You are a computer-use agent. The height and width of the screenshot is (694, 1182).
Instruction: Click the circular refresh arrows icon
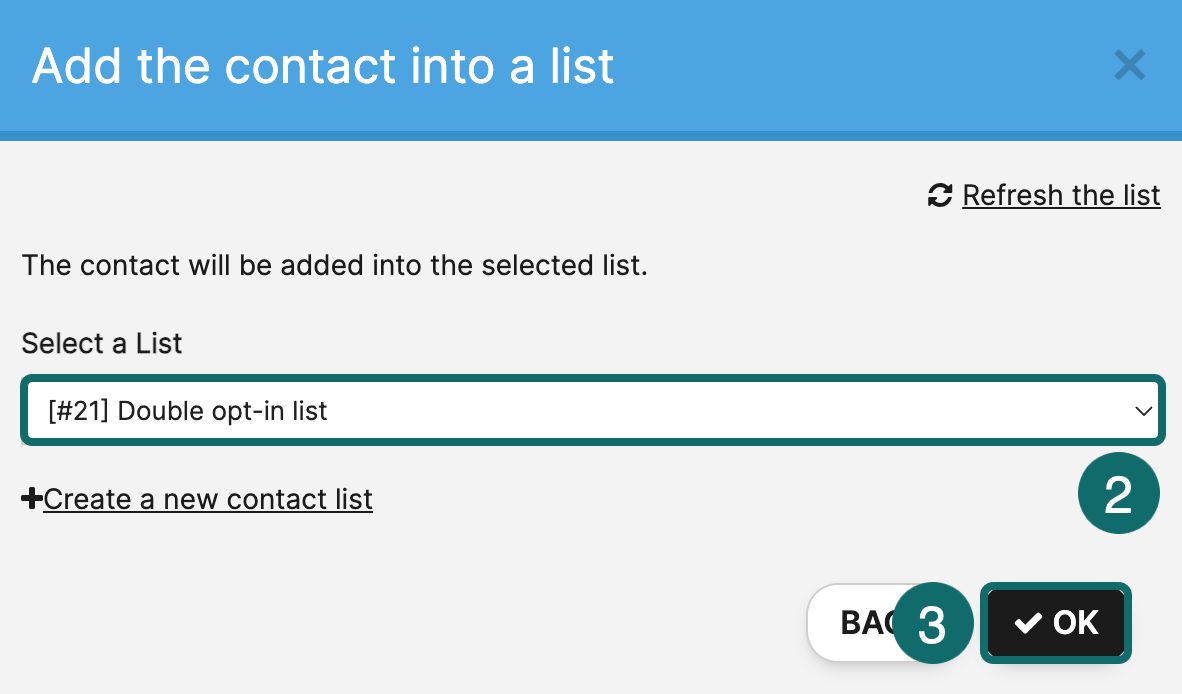pos(939,195)
